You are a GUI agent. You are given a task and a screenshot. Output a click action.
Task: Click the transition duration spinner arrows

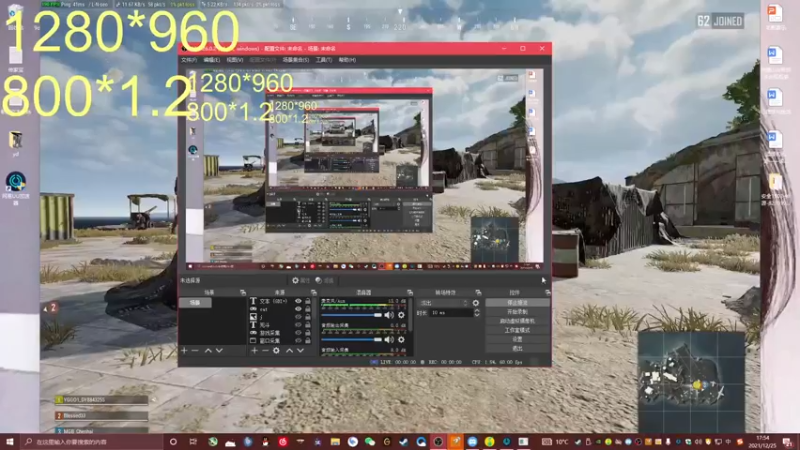[x=477, y=313]
